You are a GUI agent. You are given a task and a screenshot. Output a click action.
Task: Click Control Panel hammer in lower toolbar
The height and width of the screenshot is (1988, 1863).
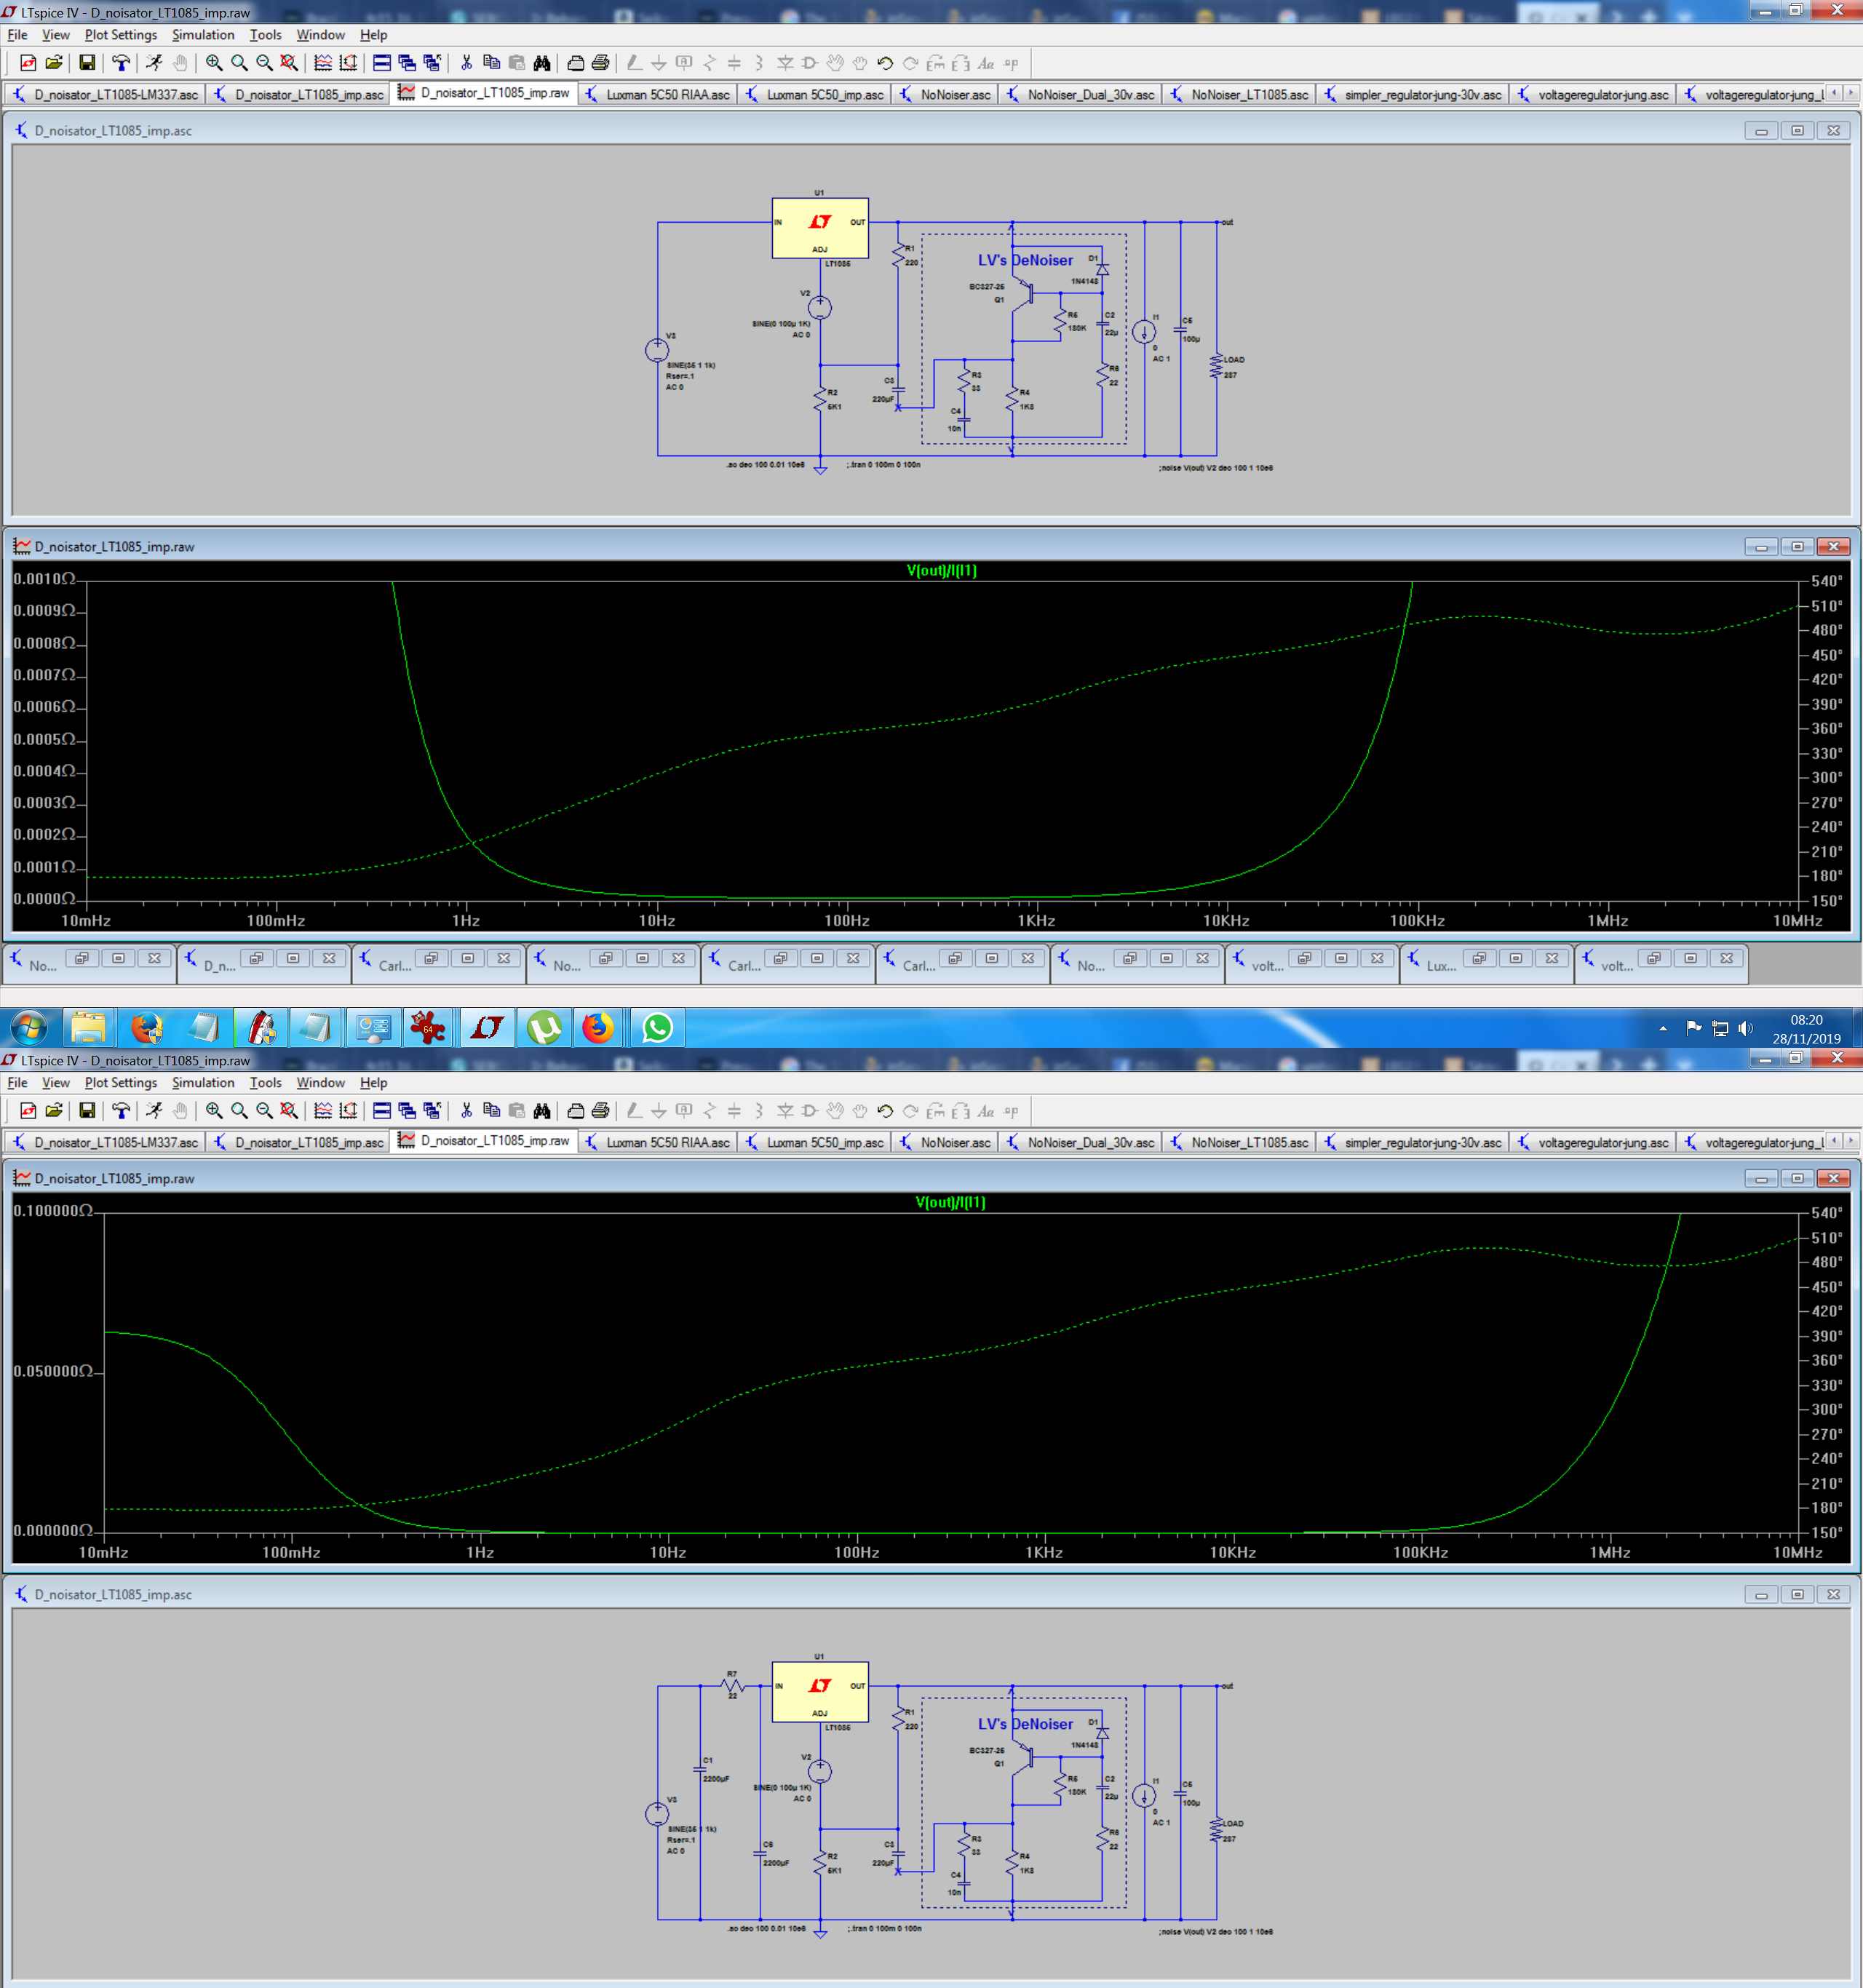pyautogui.click(x=121, y=1111)
